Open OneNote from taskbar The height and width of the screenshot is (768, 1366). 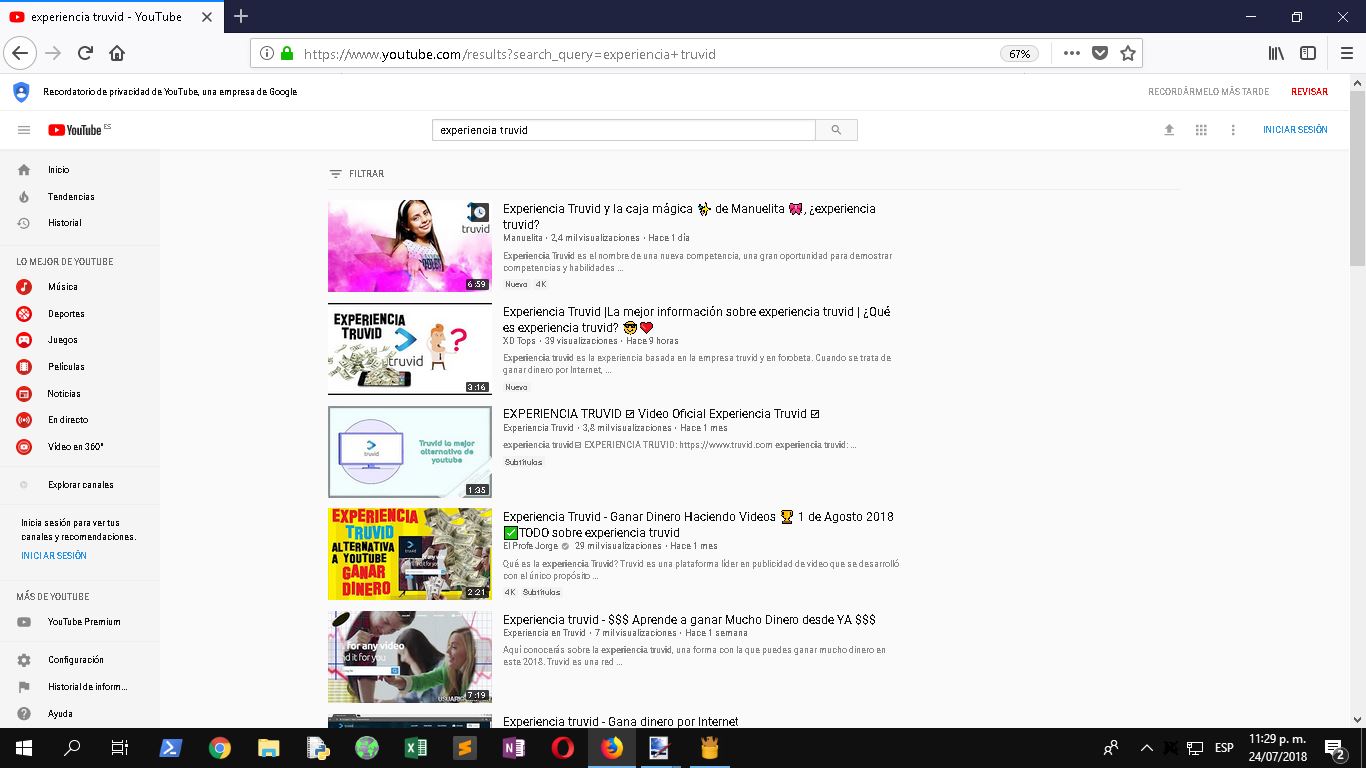513,748
